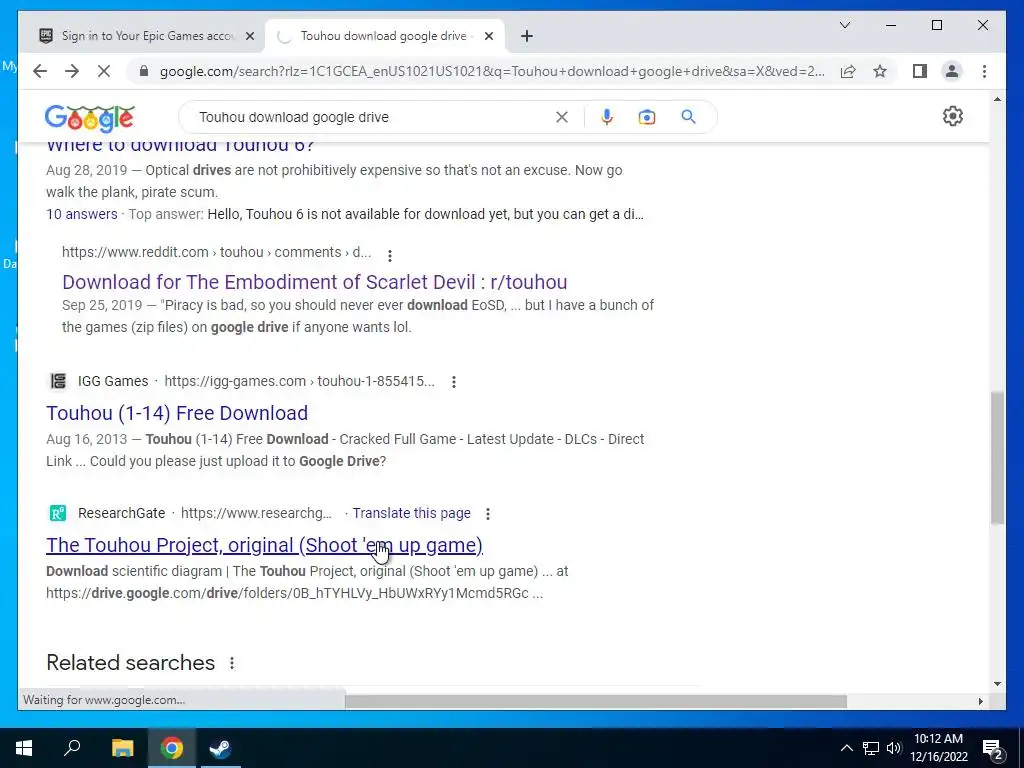Open the Chrome side panel

click(x=920, y=71)
